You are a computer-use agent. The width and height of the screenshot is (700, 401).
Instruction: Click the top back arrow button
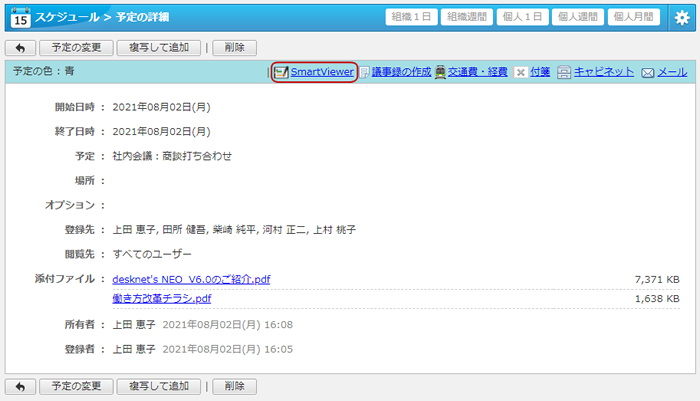[21, 48]
